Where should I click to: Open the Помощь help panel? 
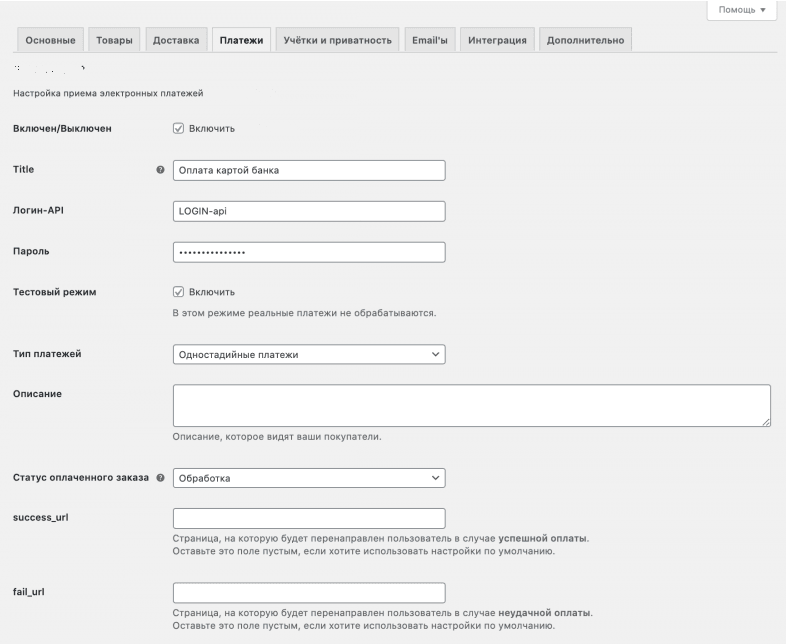point(741,10)
